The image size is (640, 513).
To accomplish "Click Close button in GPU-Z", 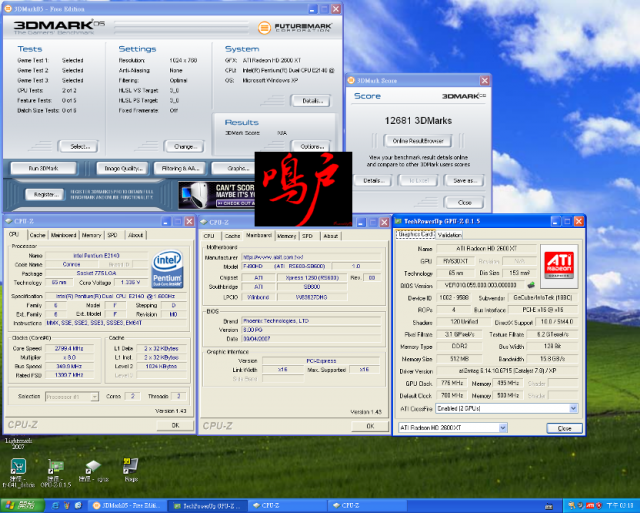I will click(x=564, y=428).
